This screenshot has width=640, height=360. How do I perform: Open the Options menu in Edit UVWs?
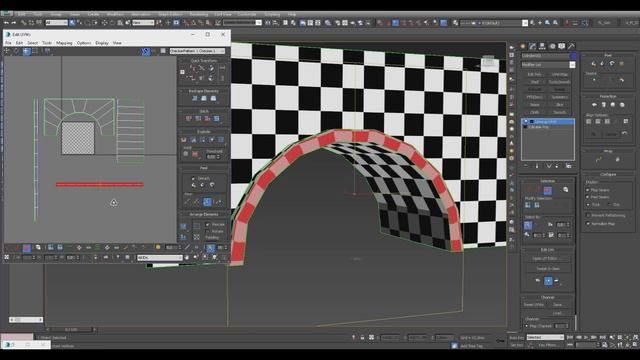(x=84, y=43)
